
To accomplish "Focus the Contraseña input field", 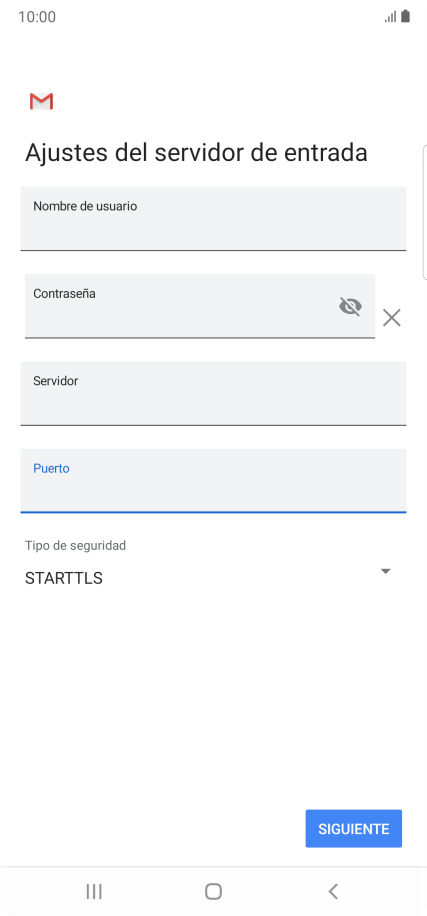I will coord(200,306).
